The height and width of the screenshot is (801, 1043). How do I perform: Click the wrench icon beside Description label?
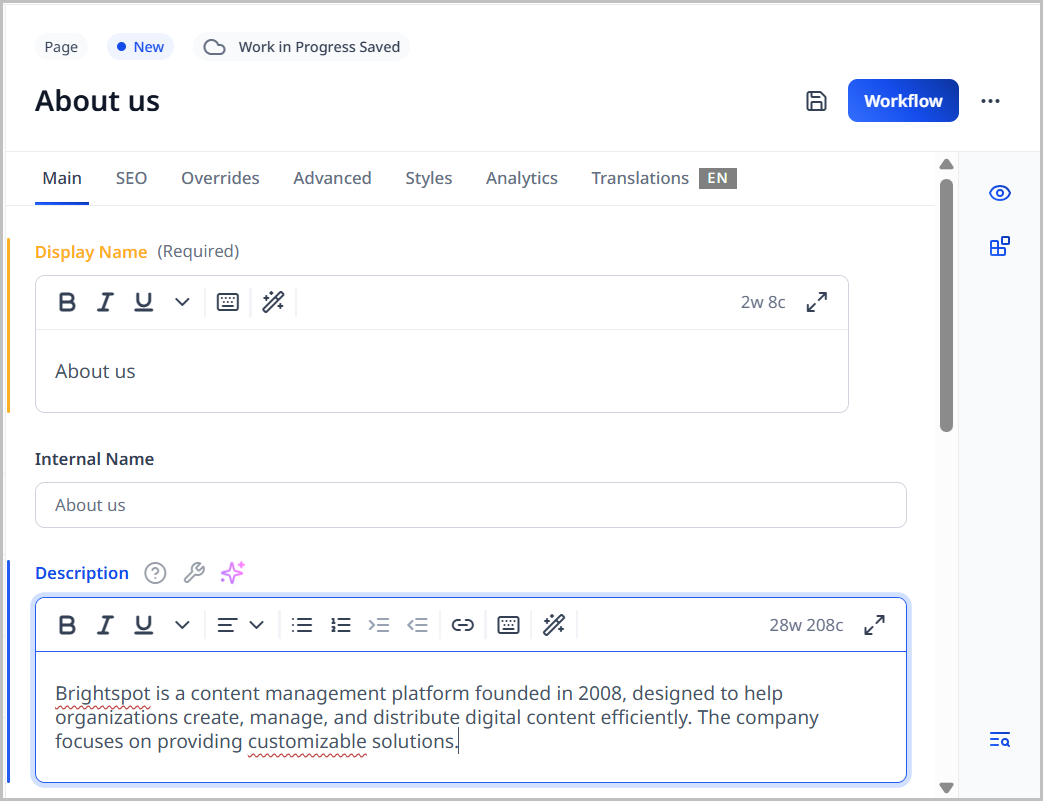click(194, 572)
